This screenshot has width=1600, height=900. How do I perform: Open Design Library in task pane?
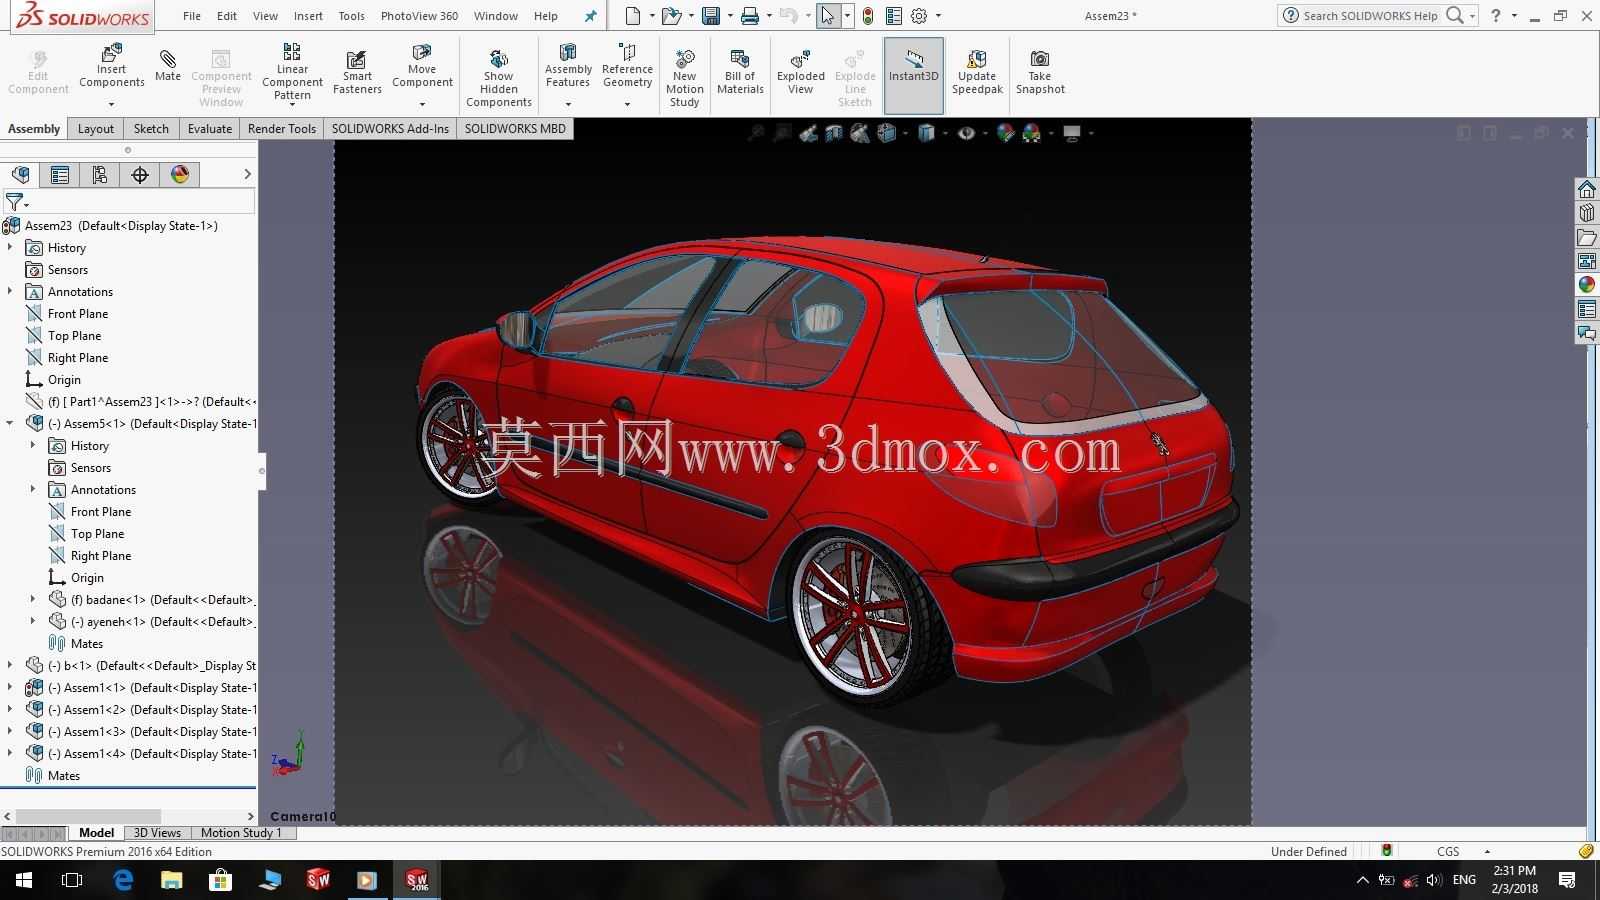1587,213
